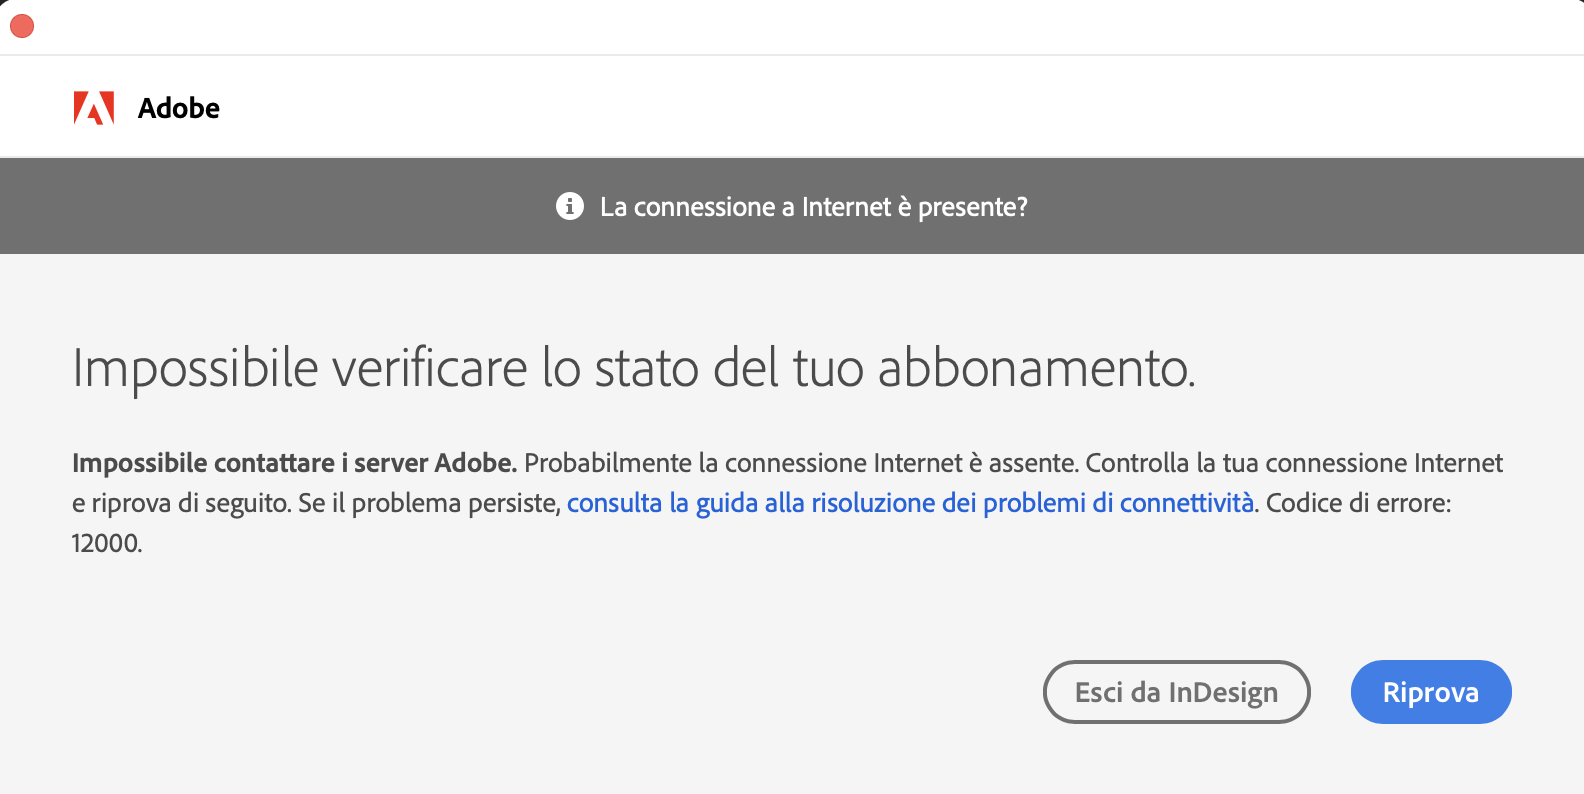Click the Esci da InDesign button

[1176, 692]
